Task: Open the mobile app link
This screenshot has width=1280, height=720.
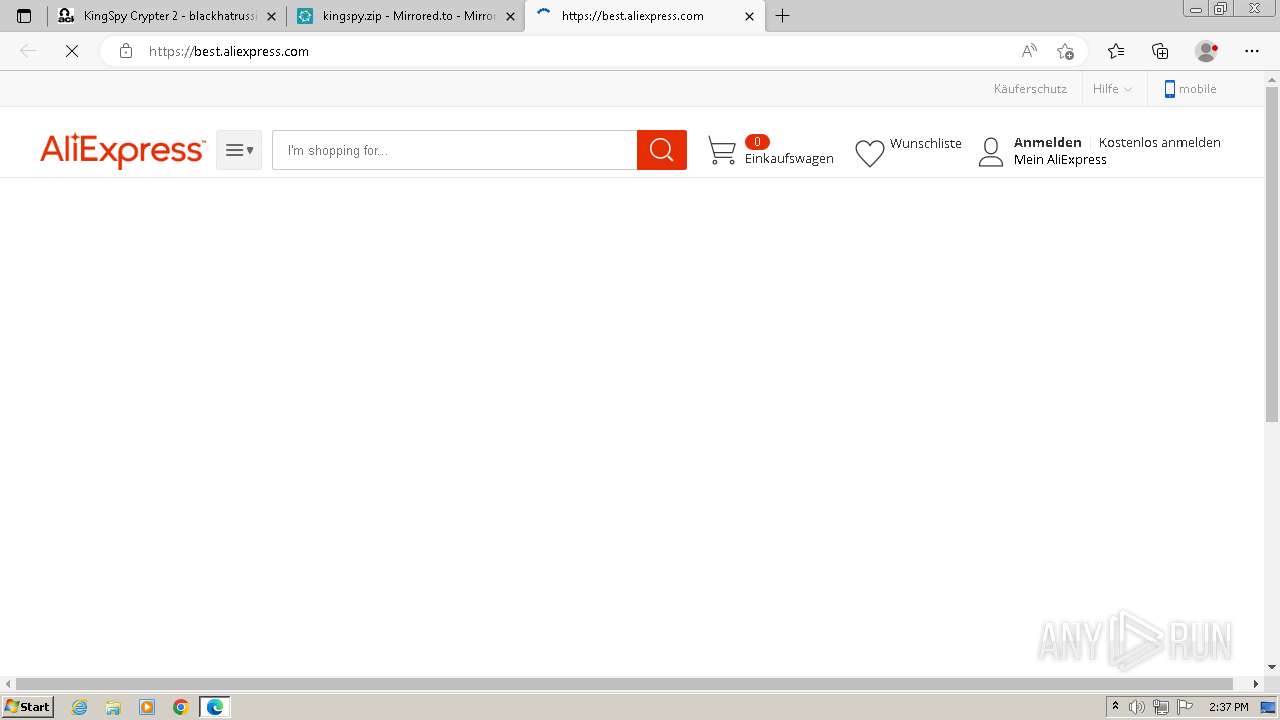Action: pyautogui.click(x=1190, y=89)
